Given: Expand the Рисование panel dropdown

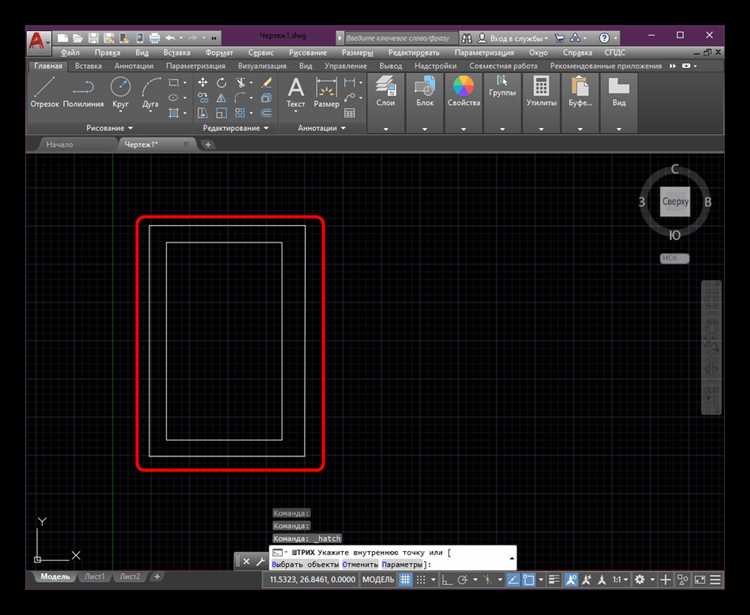Looking at the screenshot, I should click(x=110, y=128).
